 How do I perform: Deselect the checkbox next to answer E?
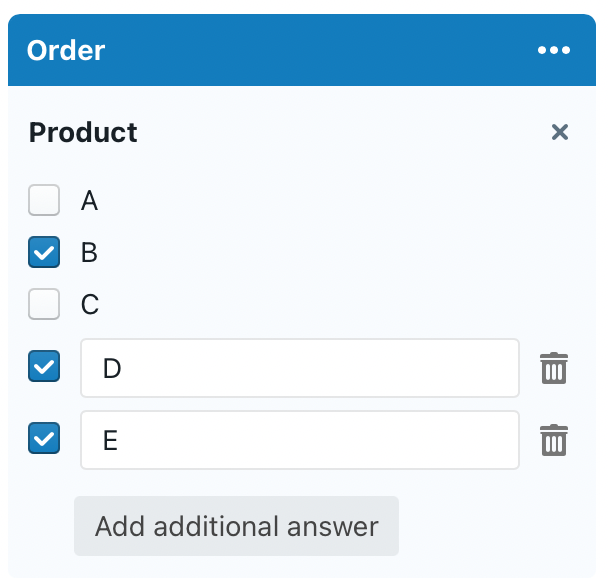point(44,439)
